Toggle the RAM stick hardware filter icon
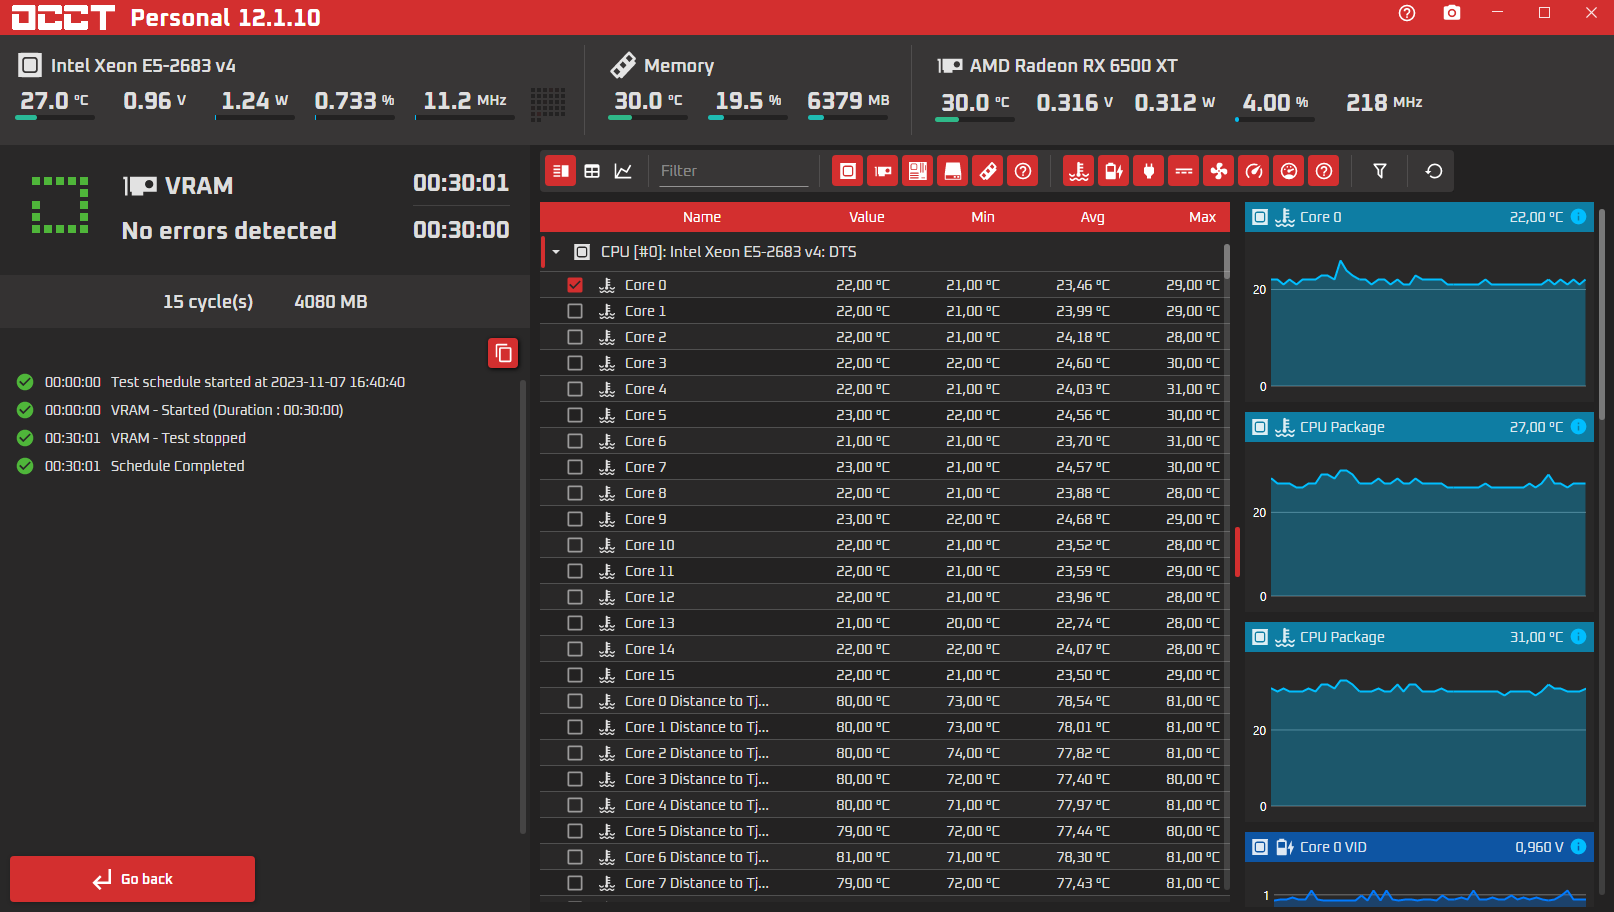The height and width of the screenshot is (912, 1614). (988, 171)
